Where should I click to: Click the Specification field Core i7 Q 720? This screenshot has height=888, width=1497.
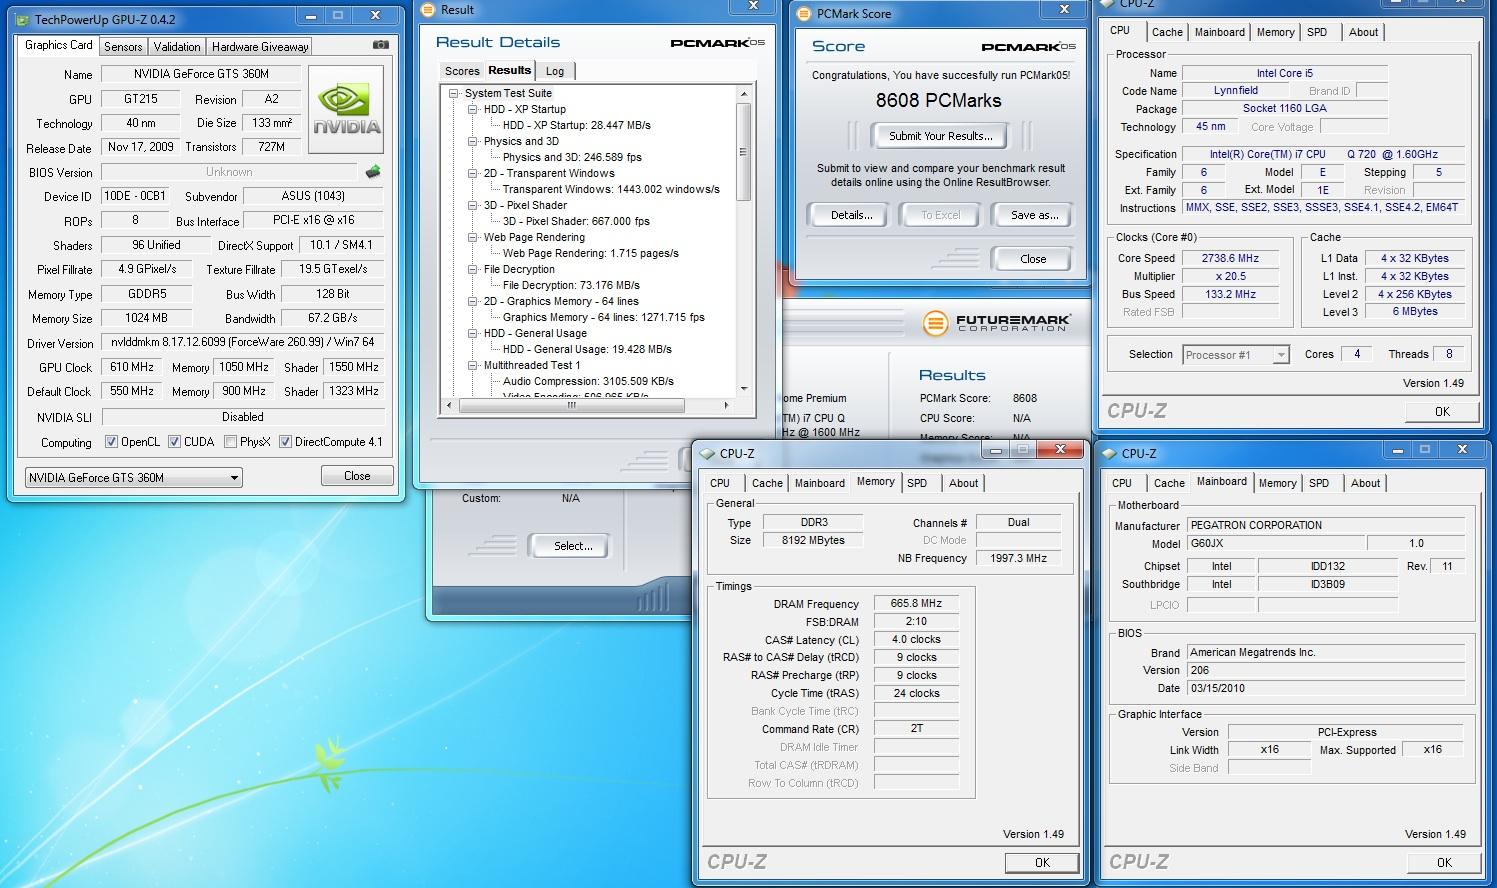[1324, 154]
